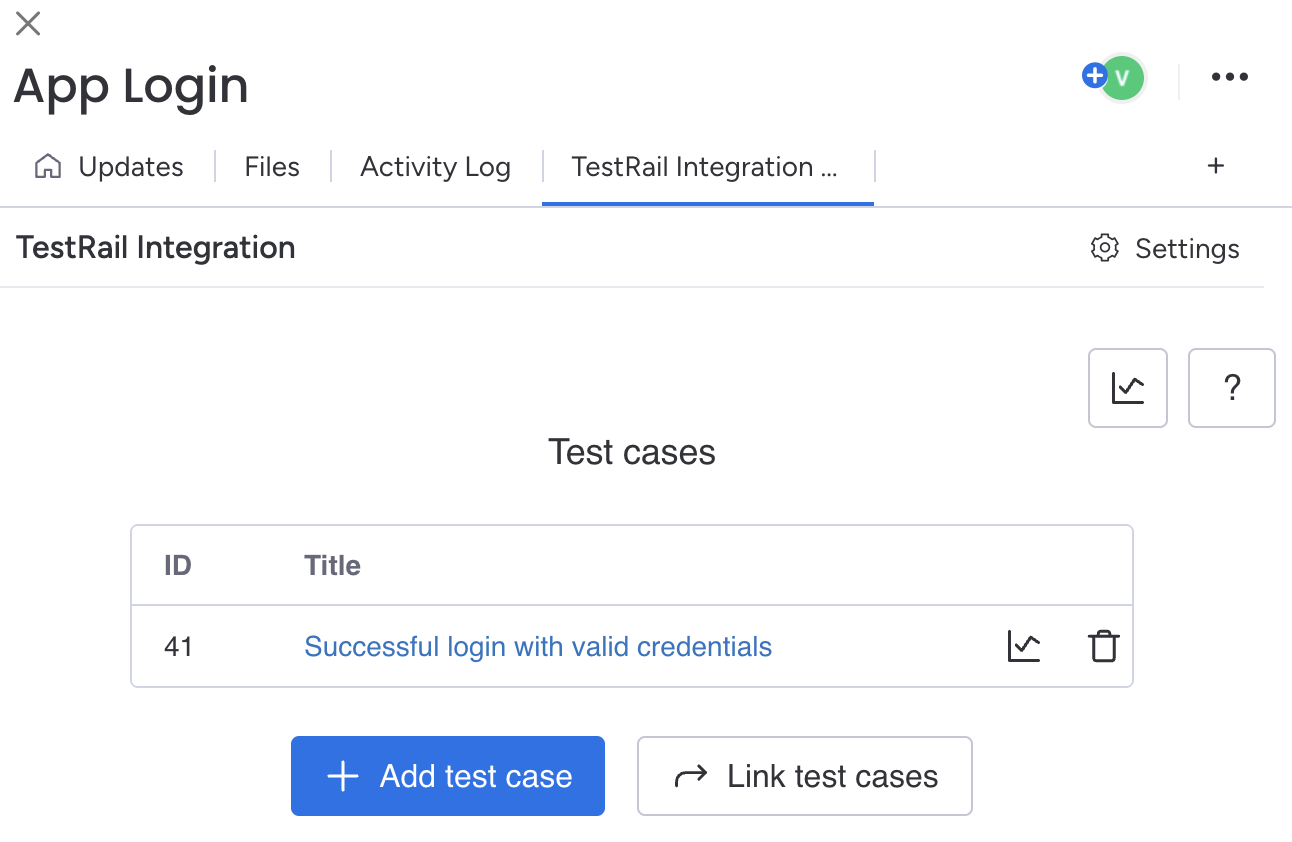This screenshot has width=1292, height=842.
Task: Click the Test cases heading
Action: (x=632, y=452)
